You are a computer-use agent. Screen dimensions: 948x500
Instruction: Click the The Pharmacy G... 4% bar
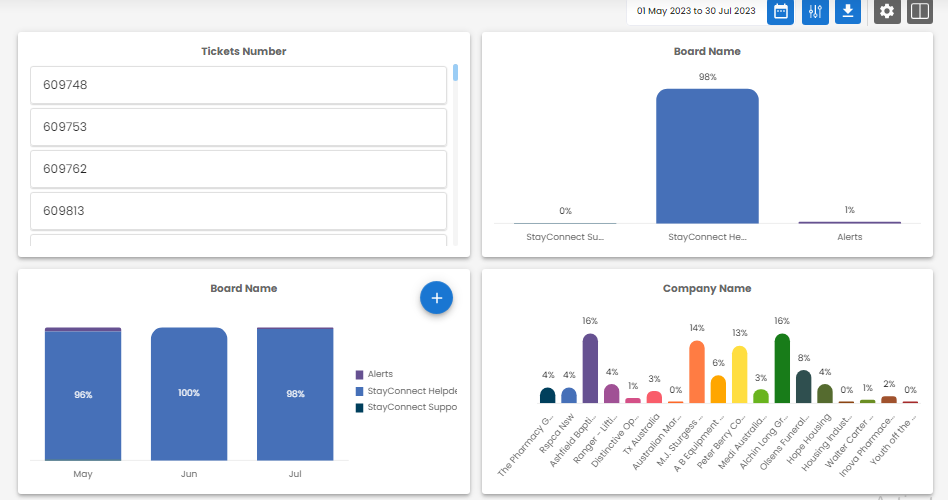click(548, 395)
